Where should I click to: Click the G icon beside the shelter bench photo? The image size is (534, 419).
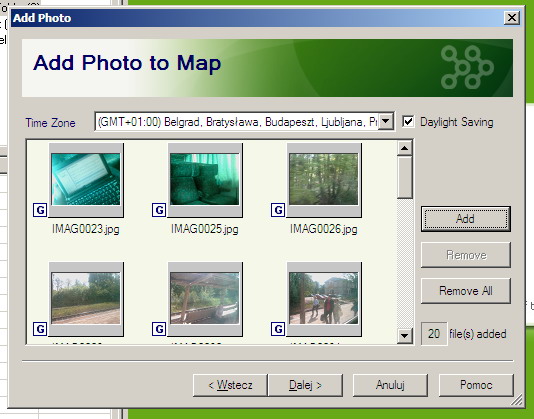159,329
